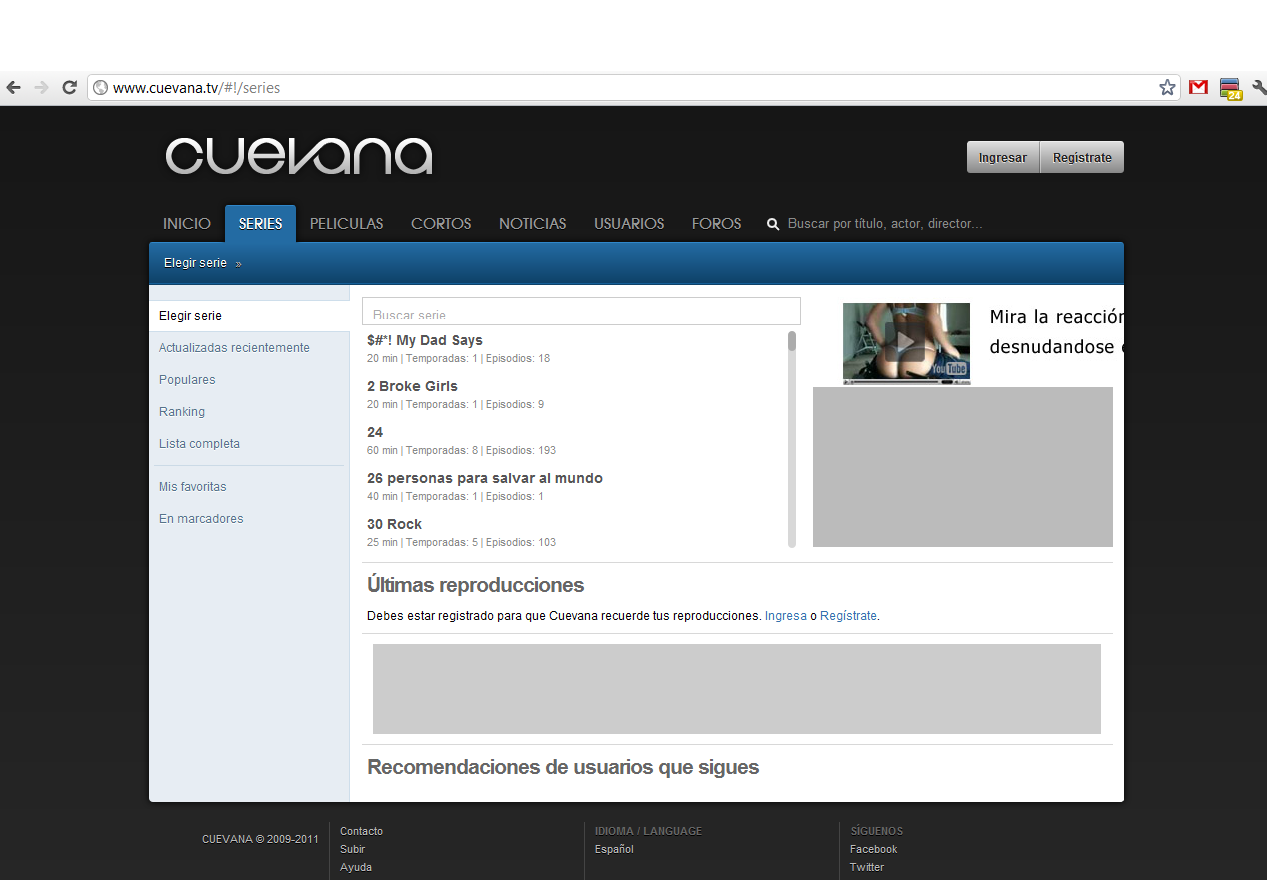Open the Facebook link in the footer
Image resolution: width=1267 pixels, height=880 pixels.
coord(873,849)
